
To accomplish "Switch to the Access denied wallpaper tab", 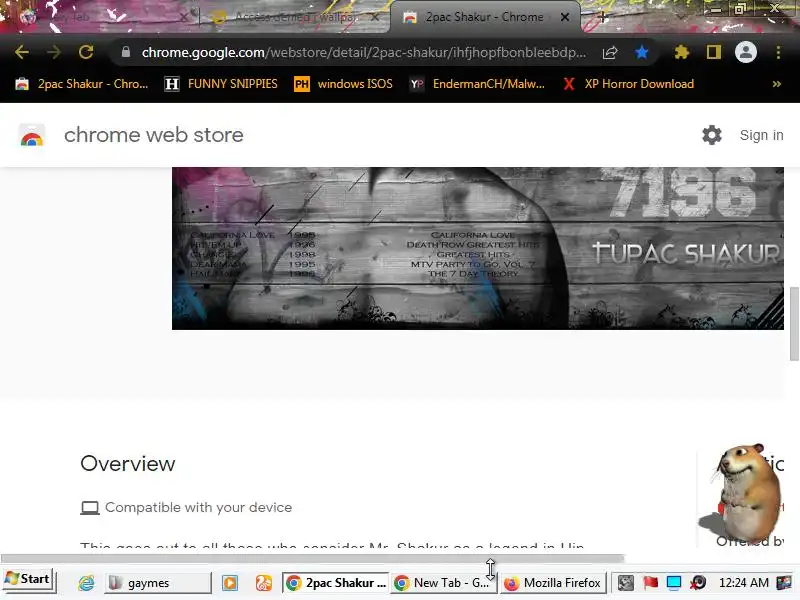I will (294, 17).
